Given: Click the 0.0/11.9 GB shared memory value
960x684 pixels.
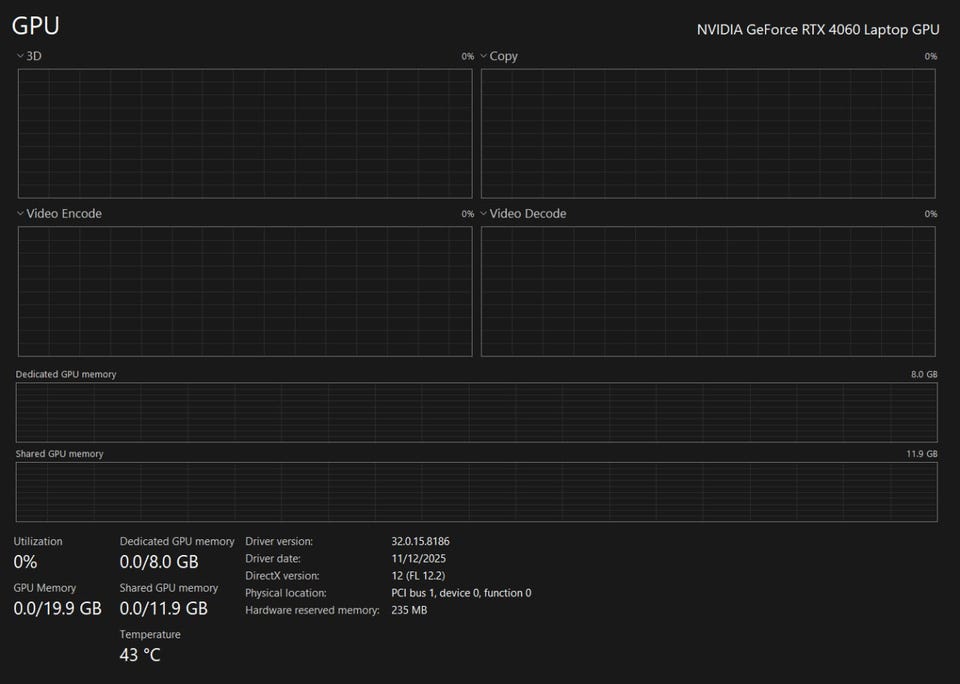Looking at the screenshot, I should click(163, 608).
